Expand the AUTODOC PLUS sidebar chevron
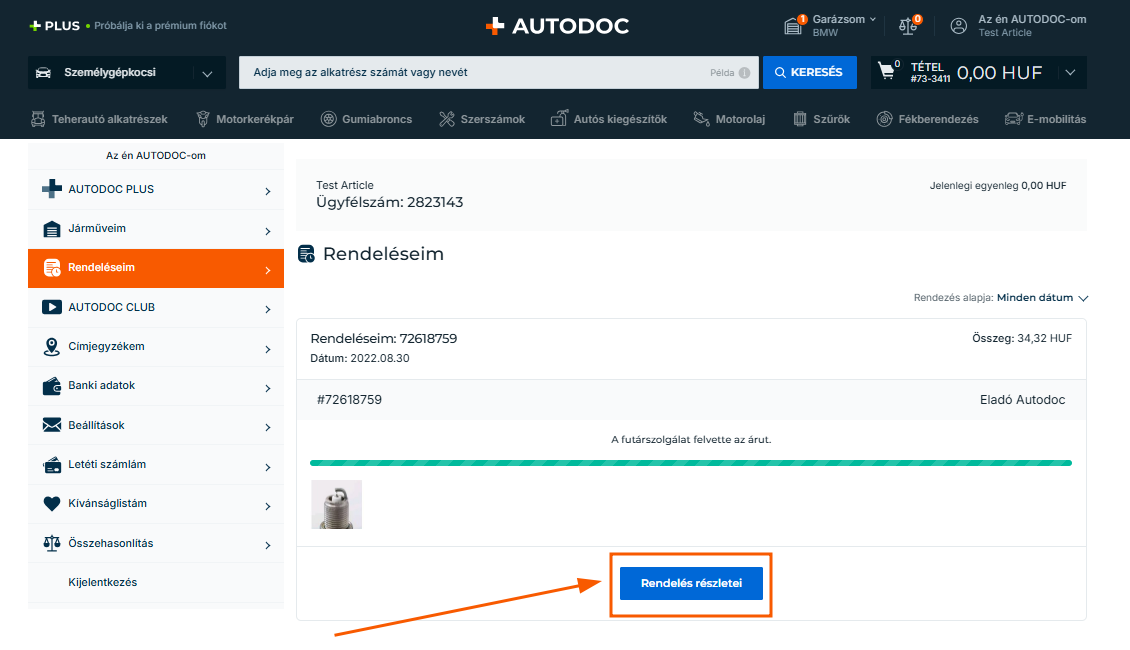This screenshot has height=650, width=1130. tap(267, 191)
